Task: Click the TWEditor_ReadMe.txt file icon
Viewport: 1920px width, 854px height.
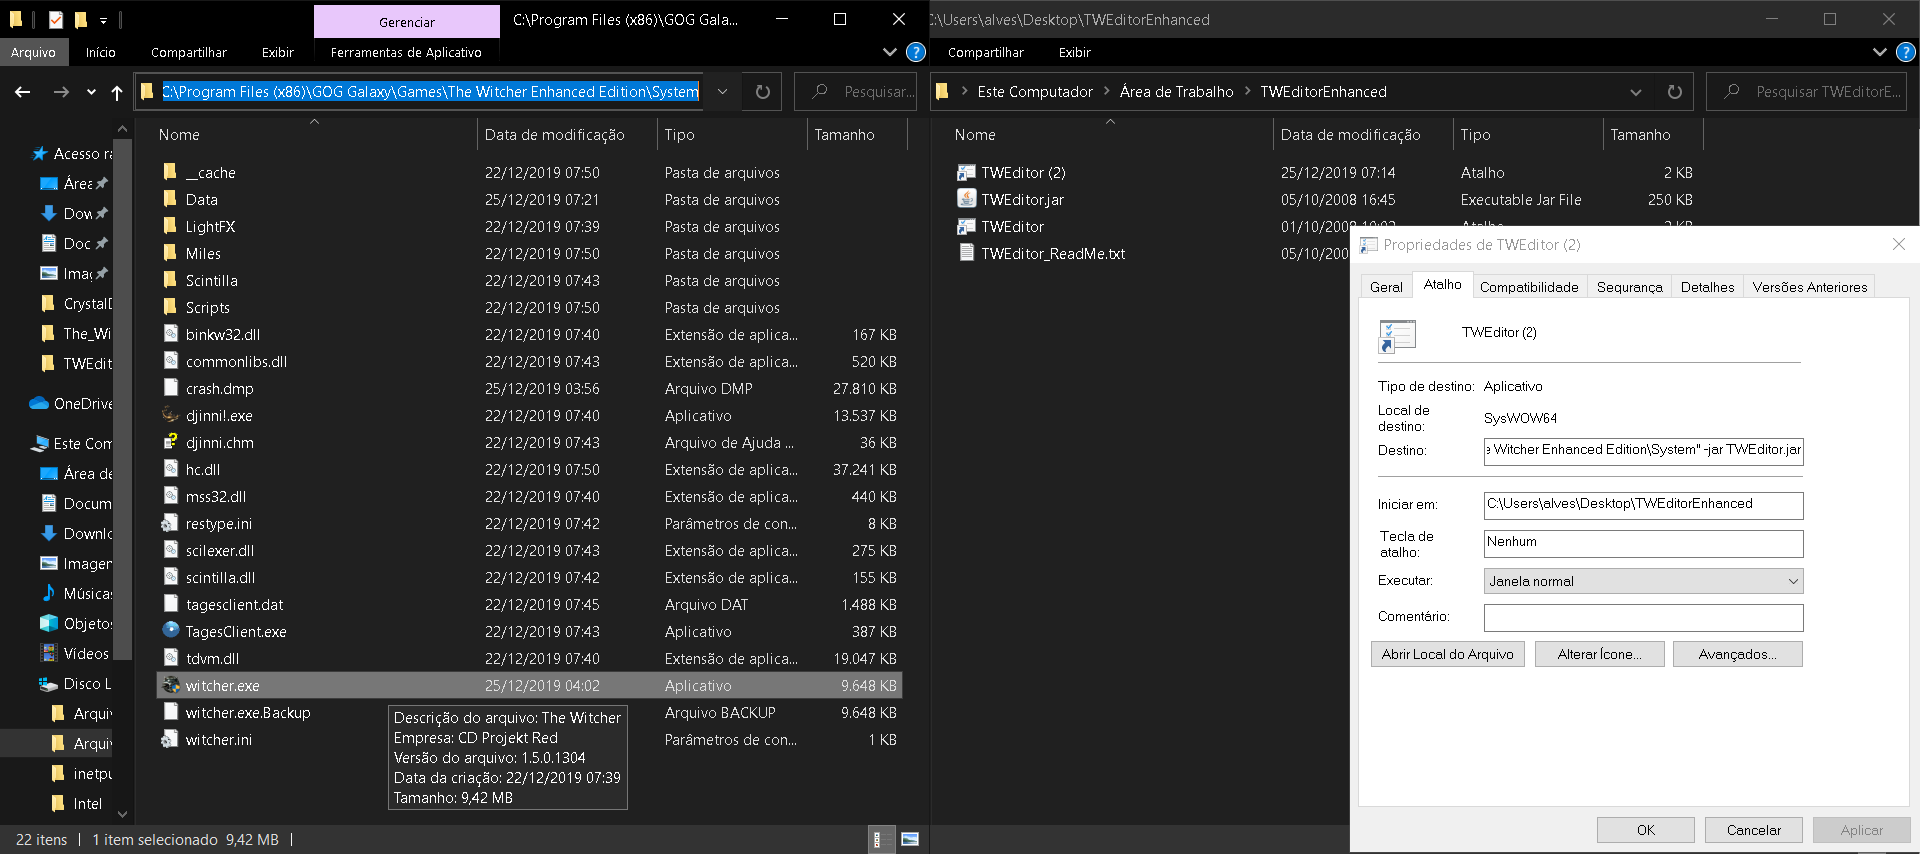Action: (966, 254)
